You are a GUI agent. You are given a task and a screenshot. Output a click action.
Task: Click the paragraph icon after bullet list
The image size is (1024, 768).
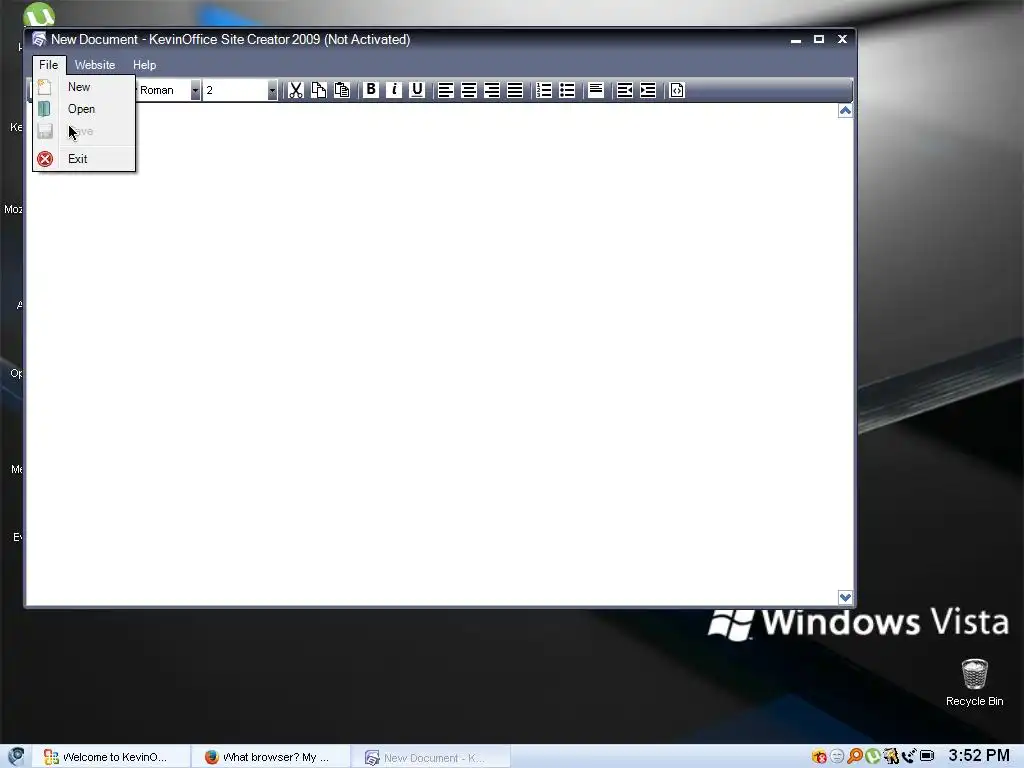(x=596, y=90)
